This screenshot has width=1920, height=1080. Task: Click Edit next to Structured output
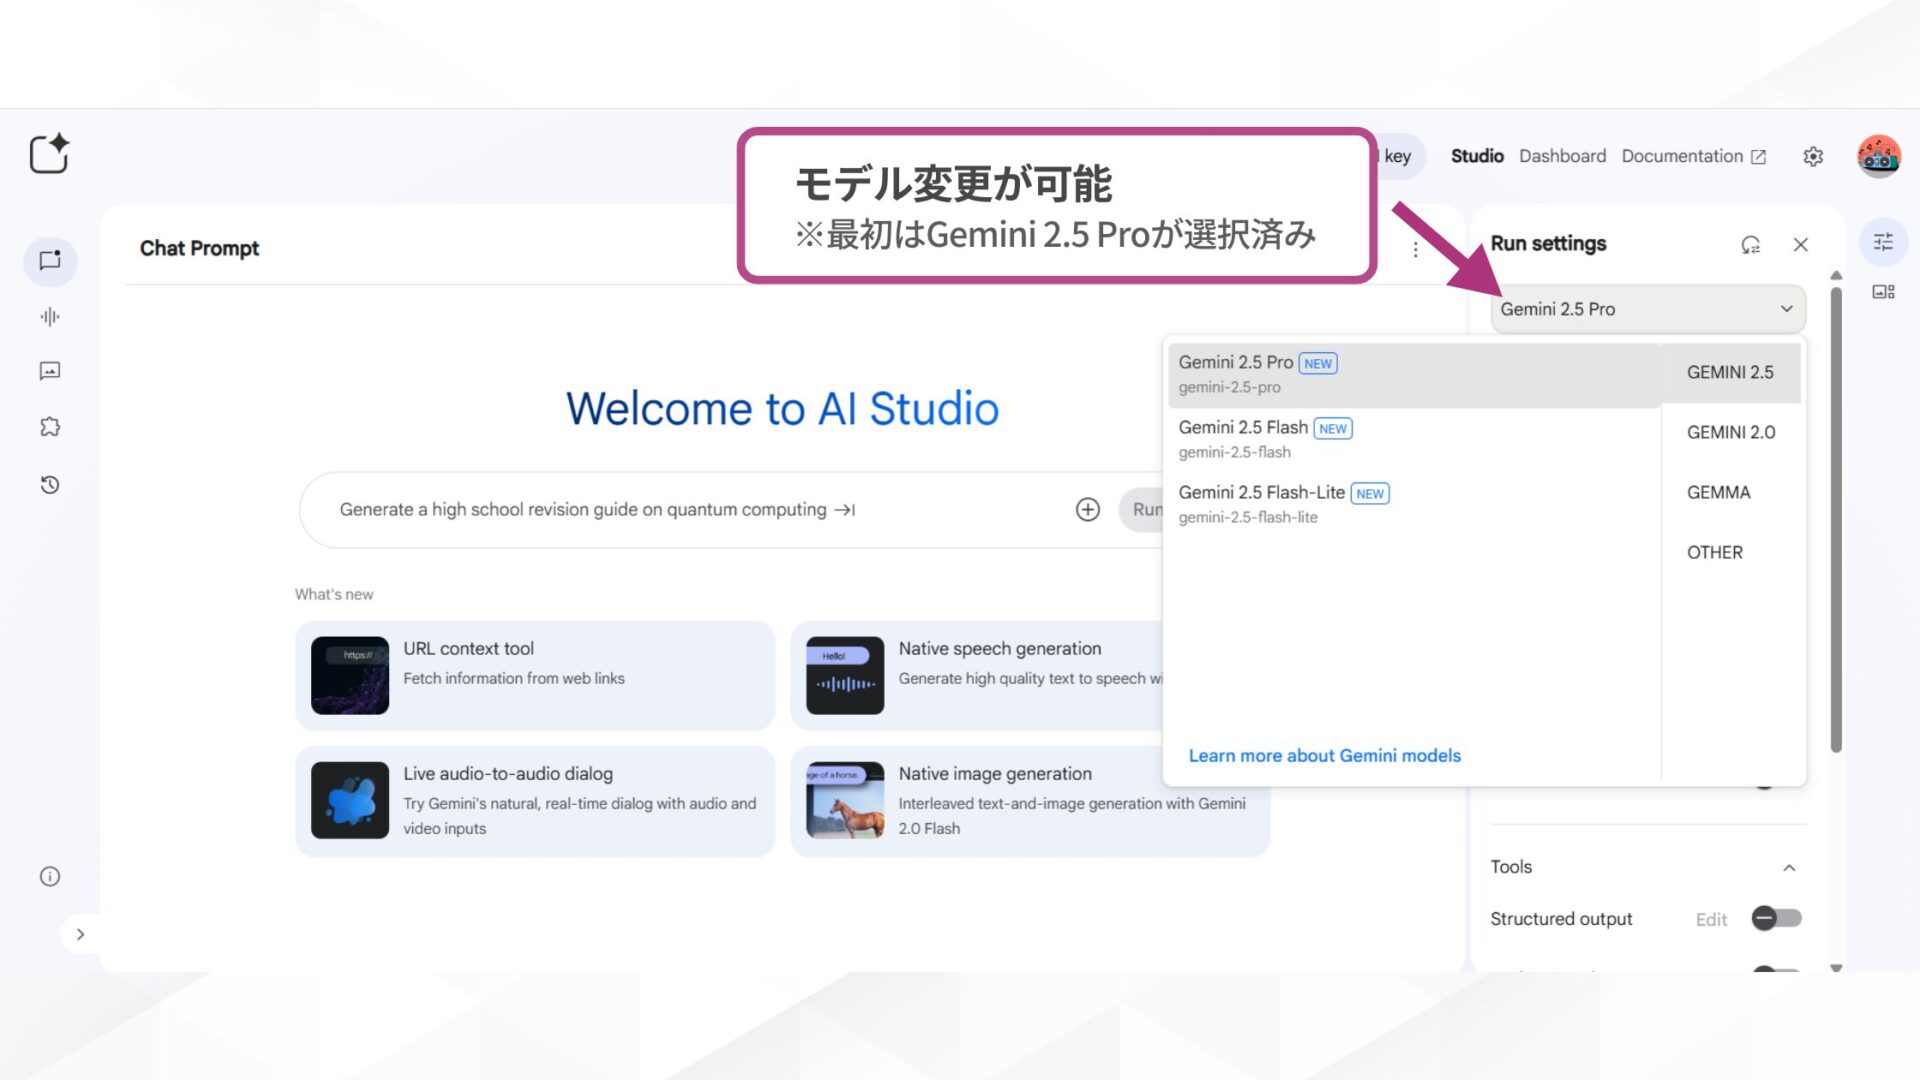(1711, 918)
